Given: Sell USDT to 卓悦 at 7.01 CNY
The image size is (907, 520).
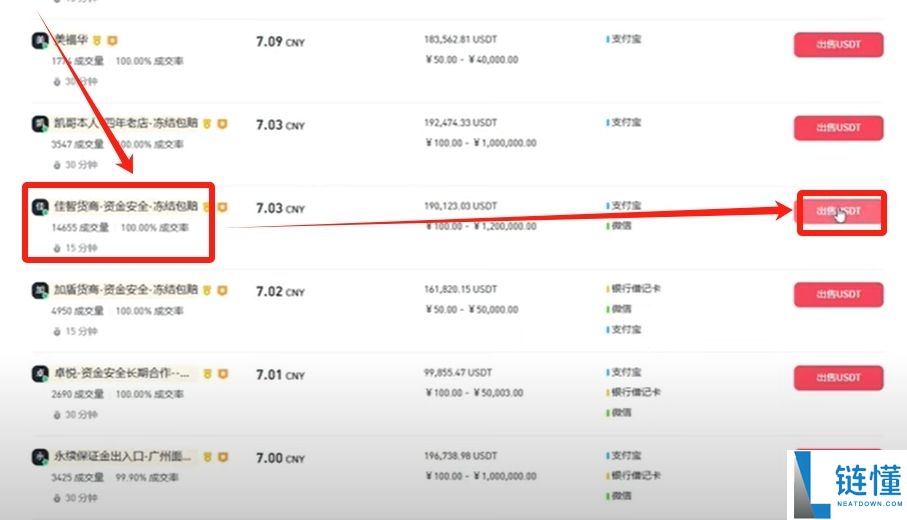Looking at the screenshot, I should [838, 377].
